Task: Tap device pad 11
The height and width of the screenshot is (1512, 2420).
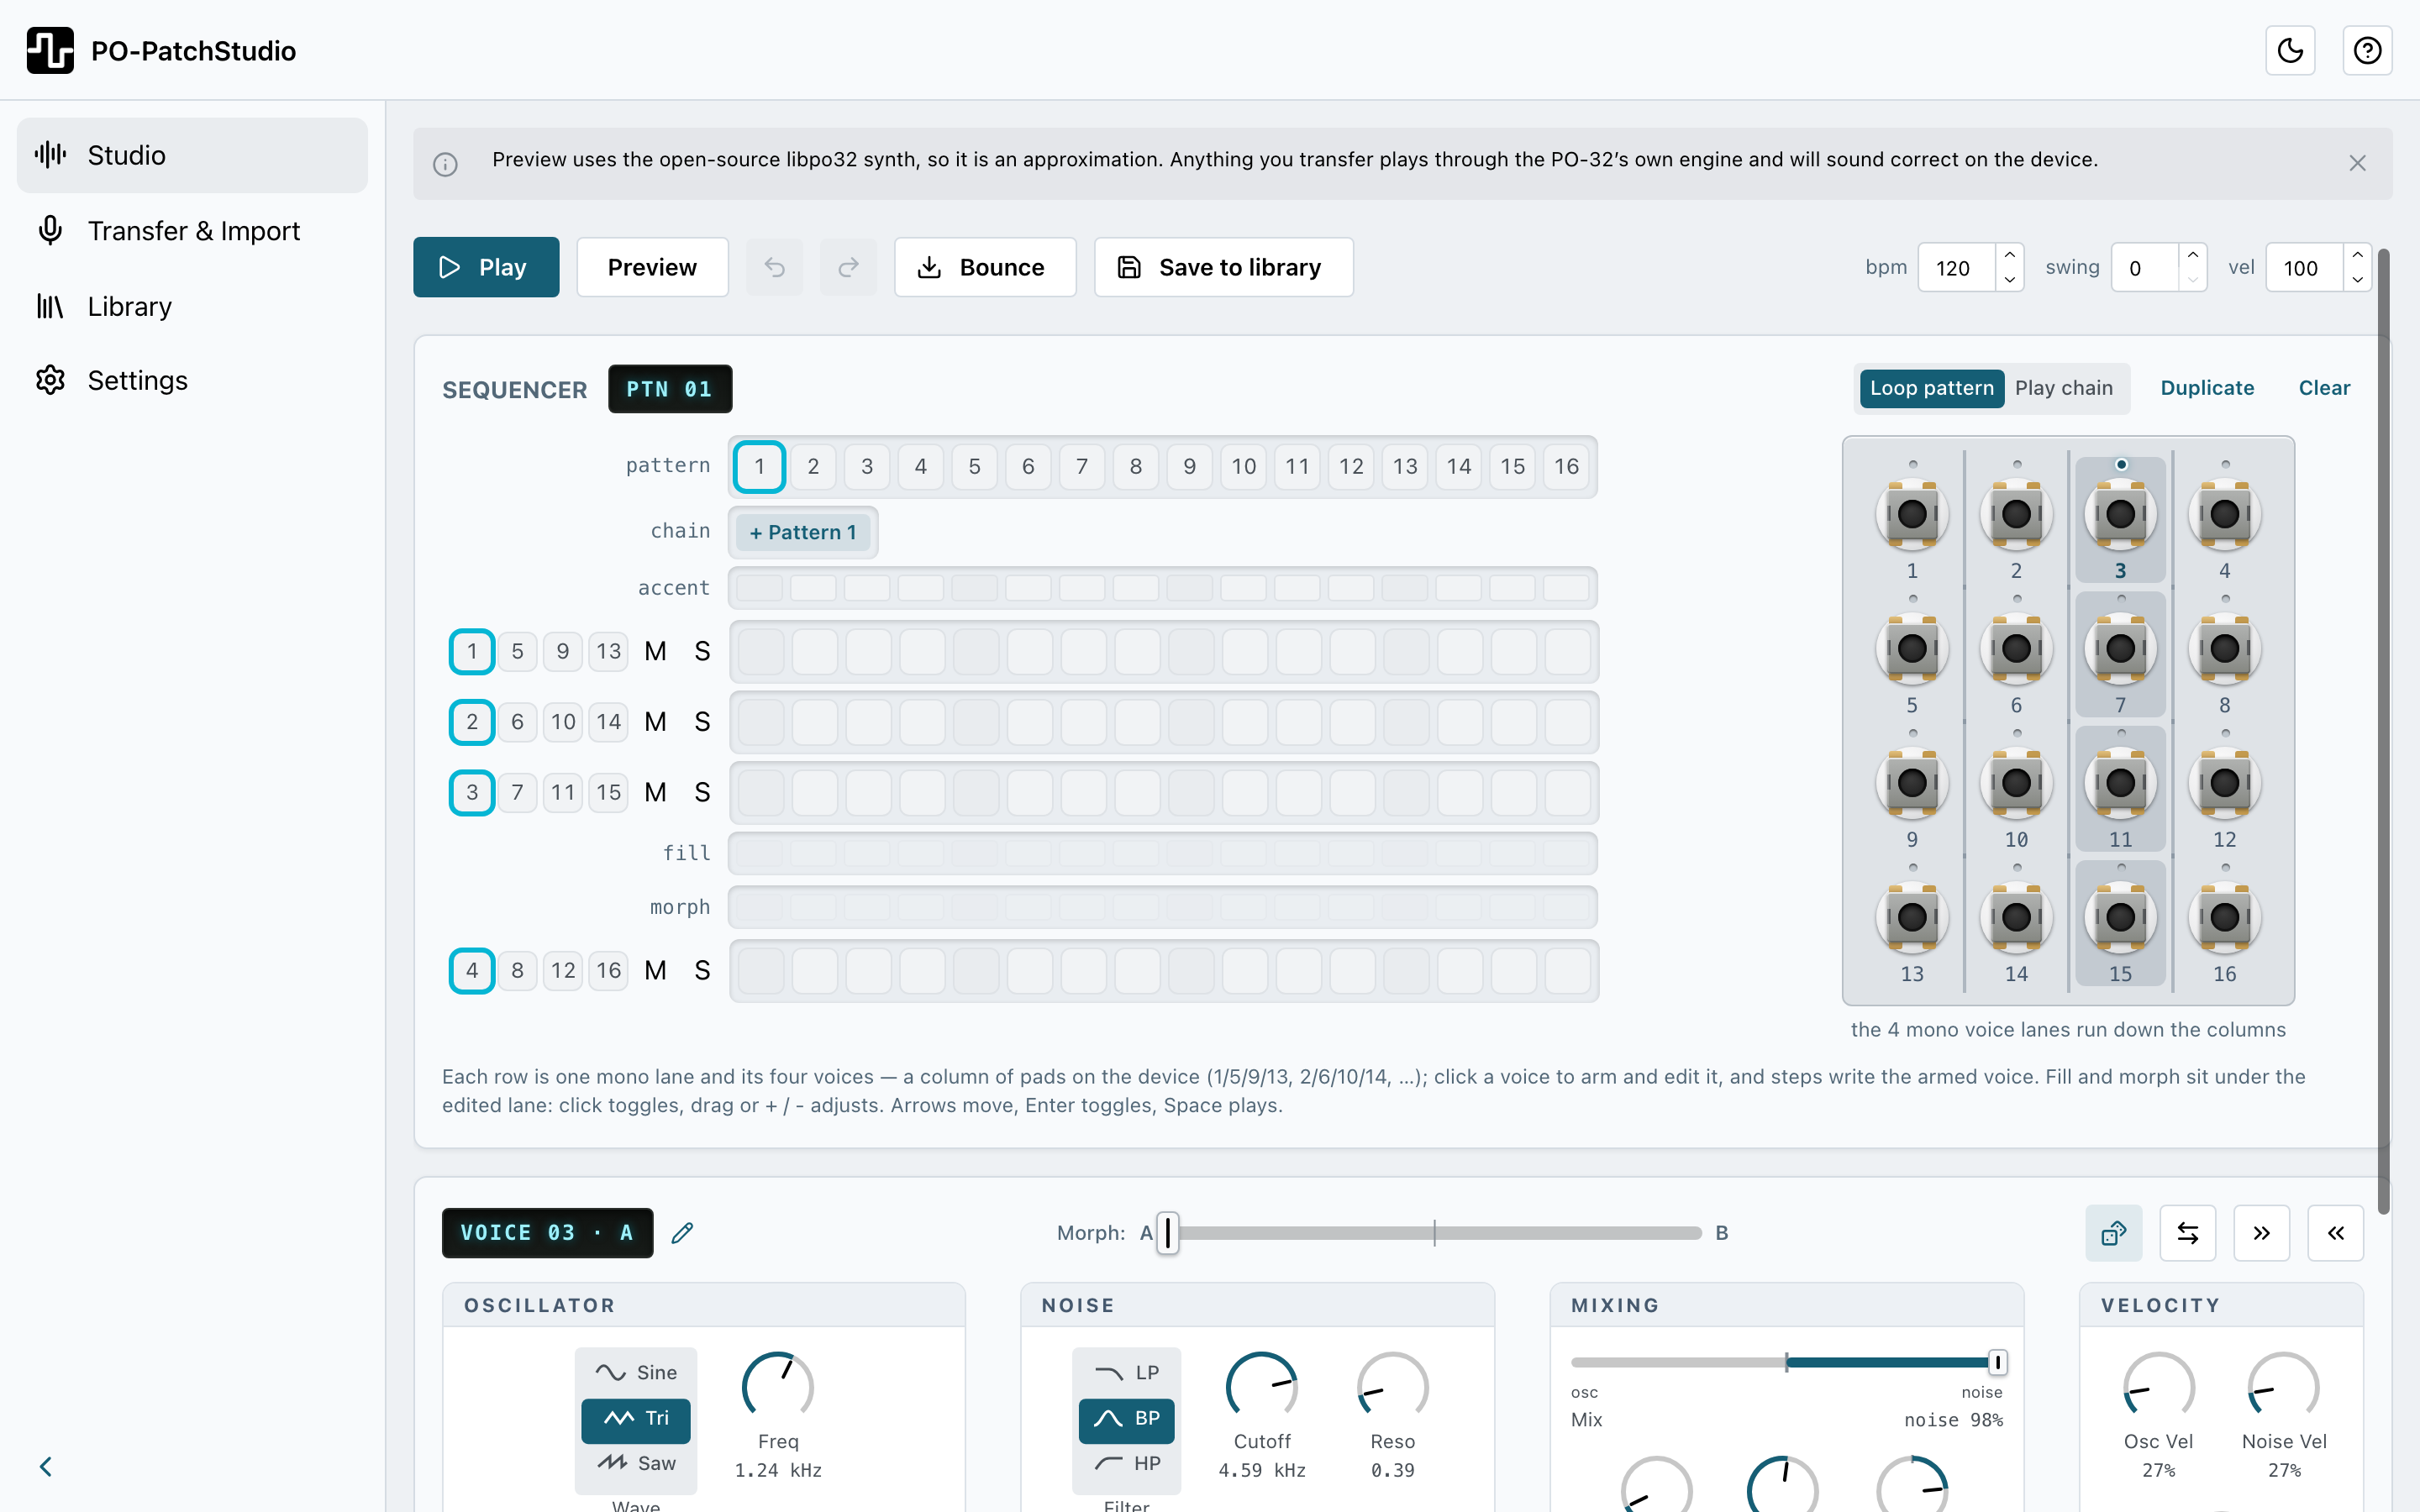Action: coord(2120,783)
